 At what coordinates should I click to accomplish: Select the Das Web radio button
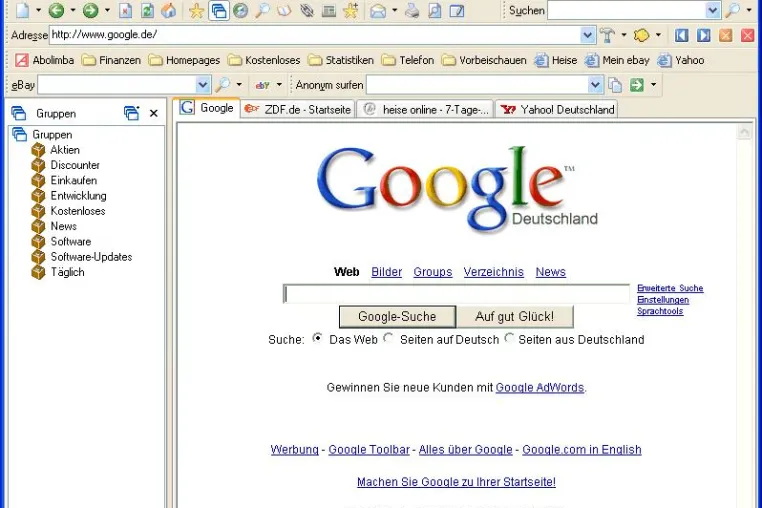click(317, 337)
